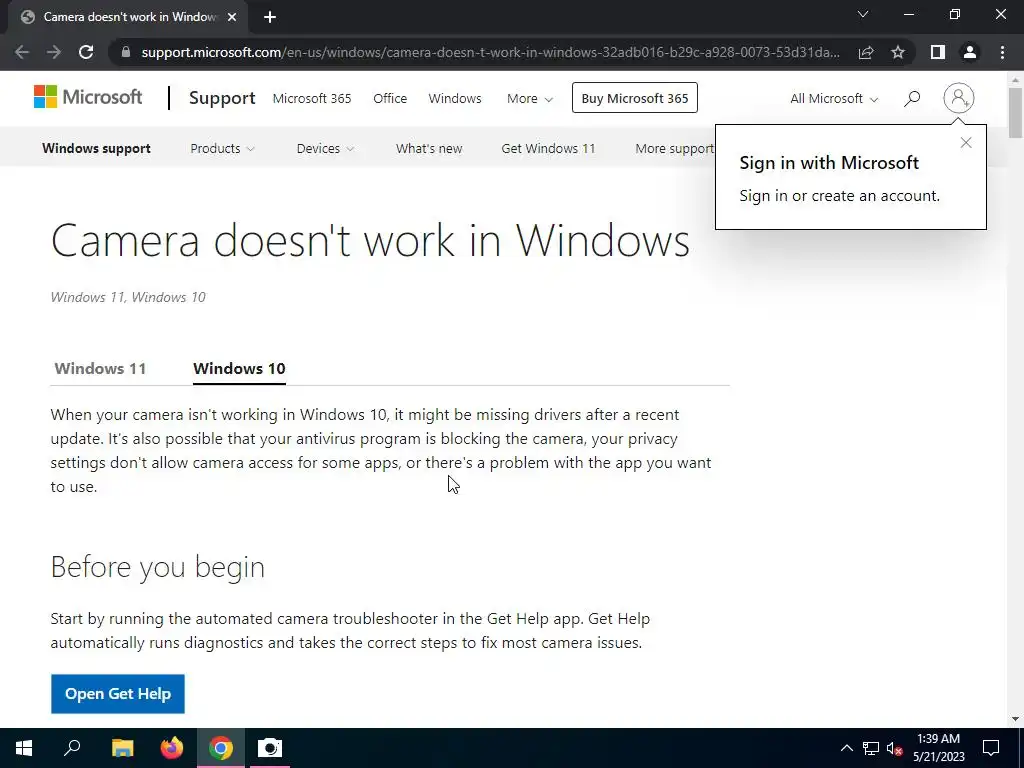Click 'Windows 11, Windows 10' applies-to text
The height and width of the screenshot is (768, 1024).
[128, 297]
